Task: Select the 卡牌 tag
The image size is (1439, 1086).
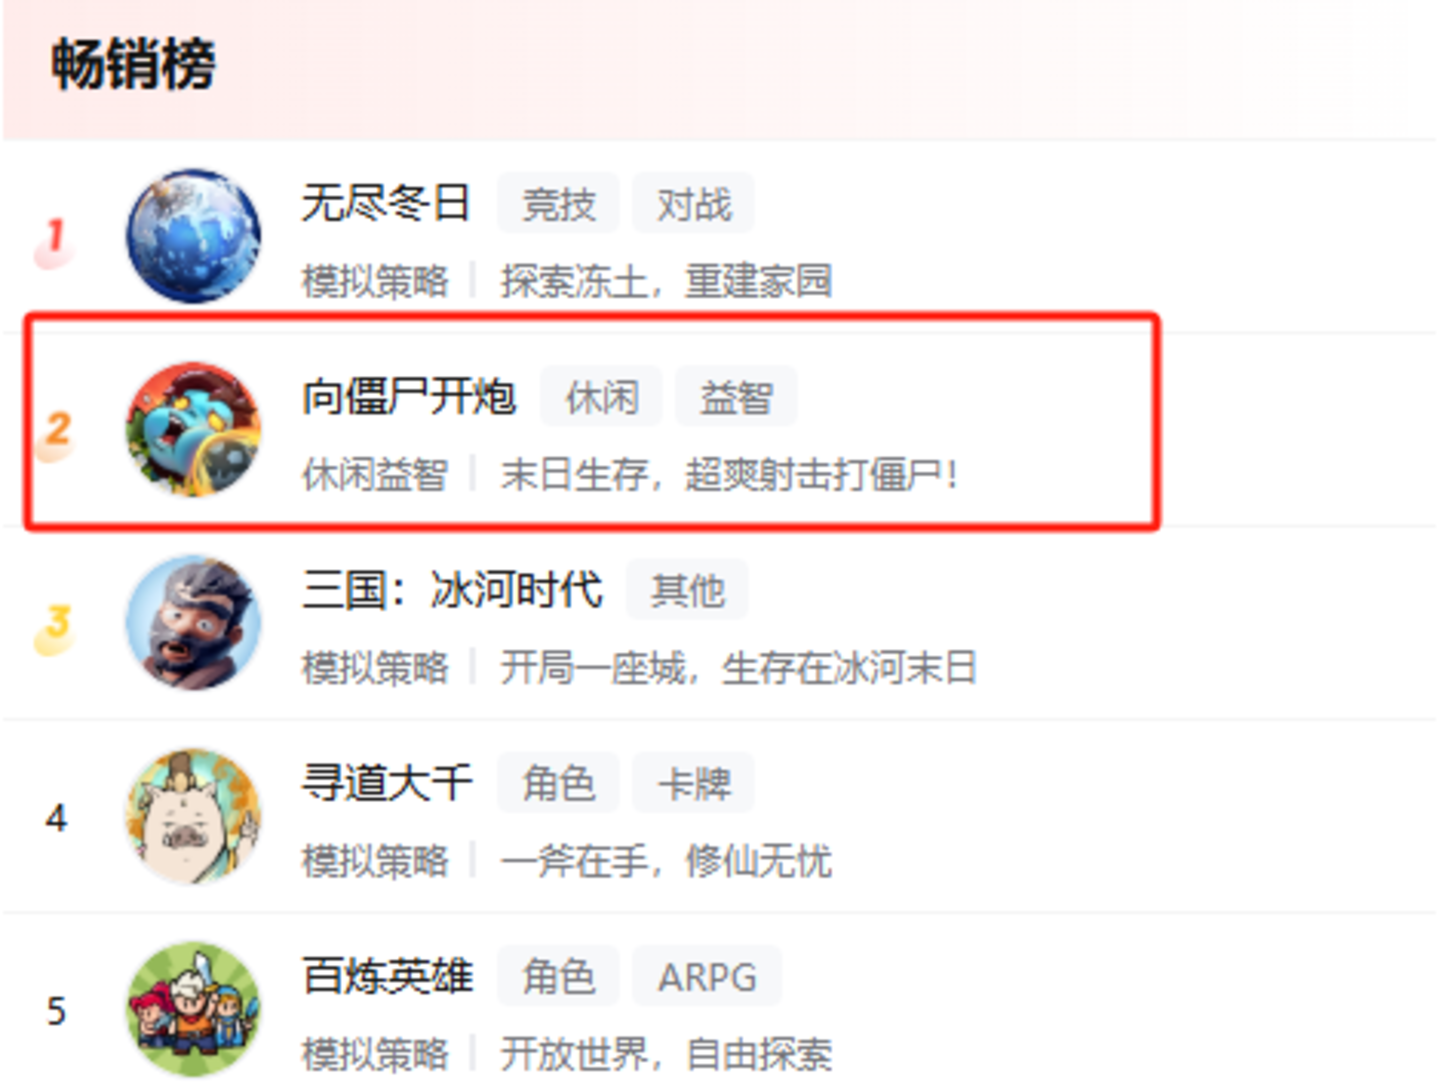Action: point(693,783)
